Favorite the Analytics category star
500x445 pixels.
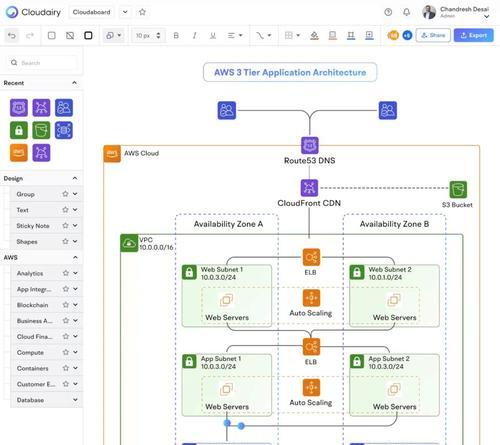66,273
